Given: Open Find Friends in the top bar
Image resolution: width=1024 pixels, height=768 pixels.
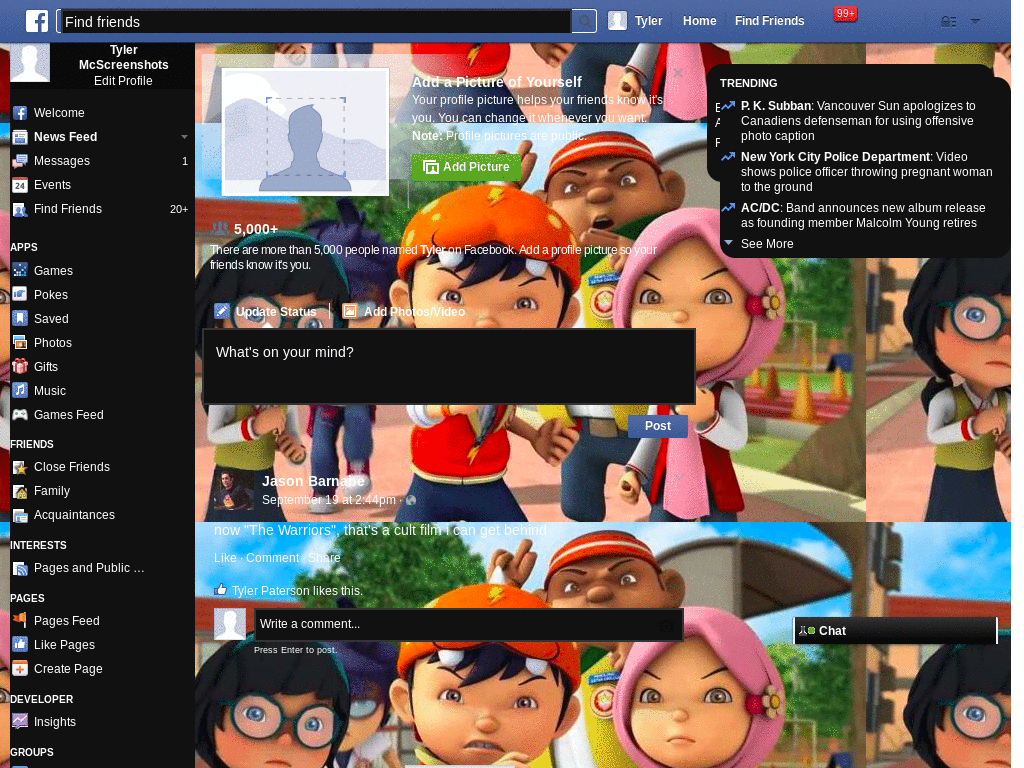Looking at the screenshot, I should 769,21.
